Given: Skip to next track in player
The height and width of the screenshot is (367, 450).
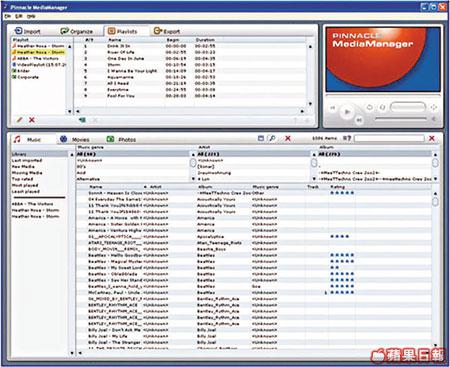Looking at the screenshot, I should pos(359,120).
